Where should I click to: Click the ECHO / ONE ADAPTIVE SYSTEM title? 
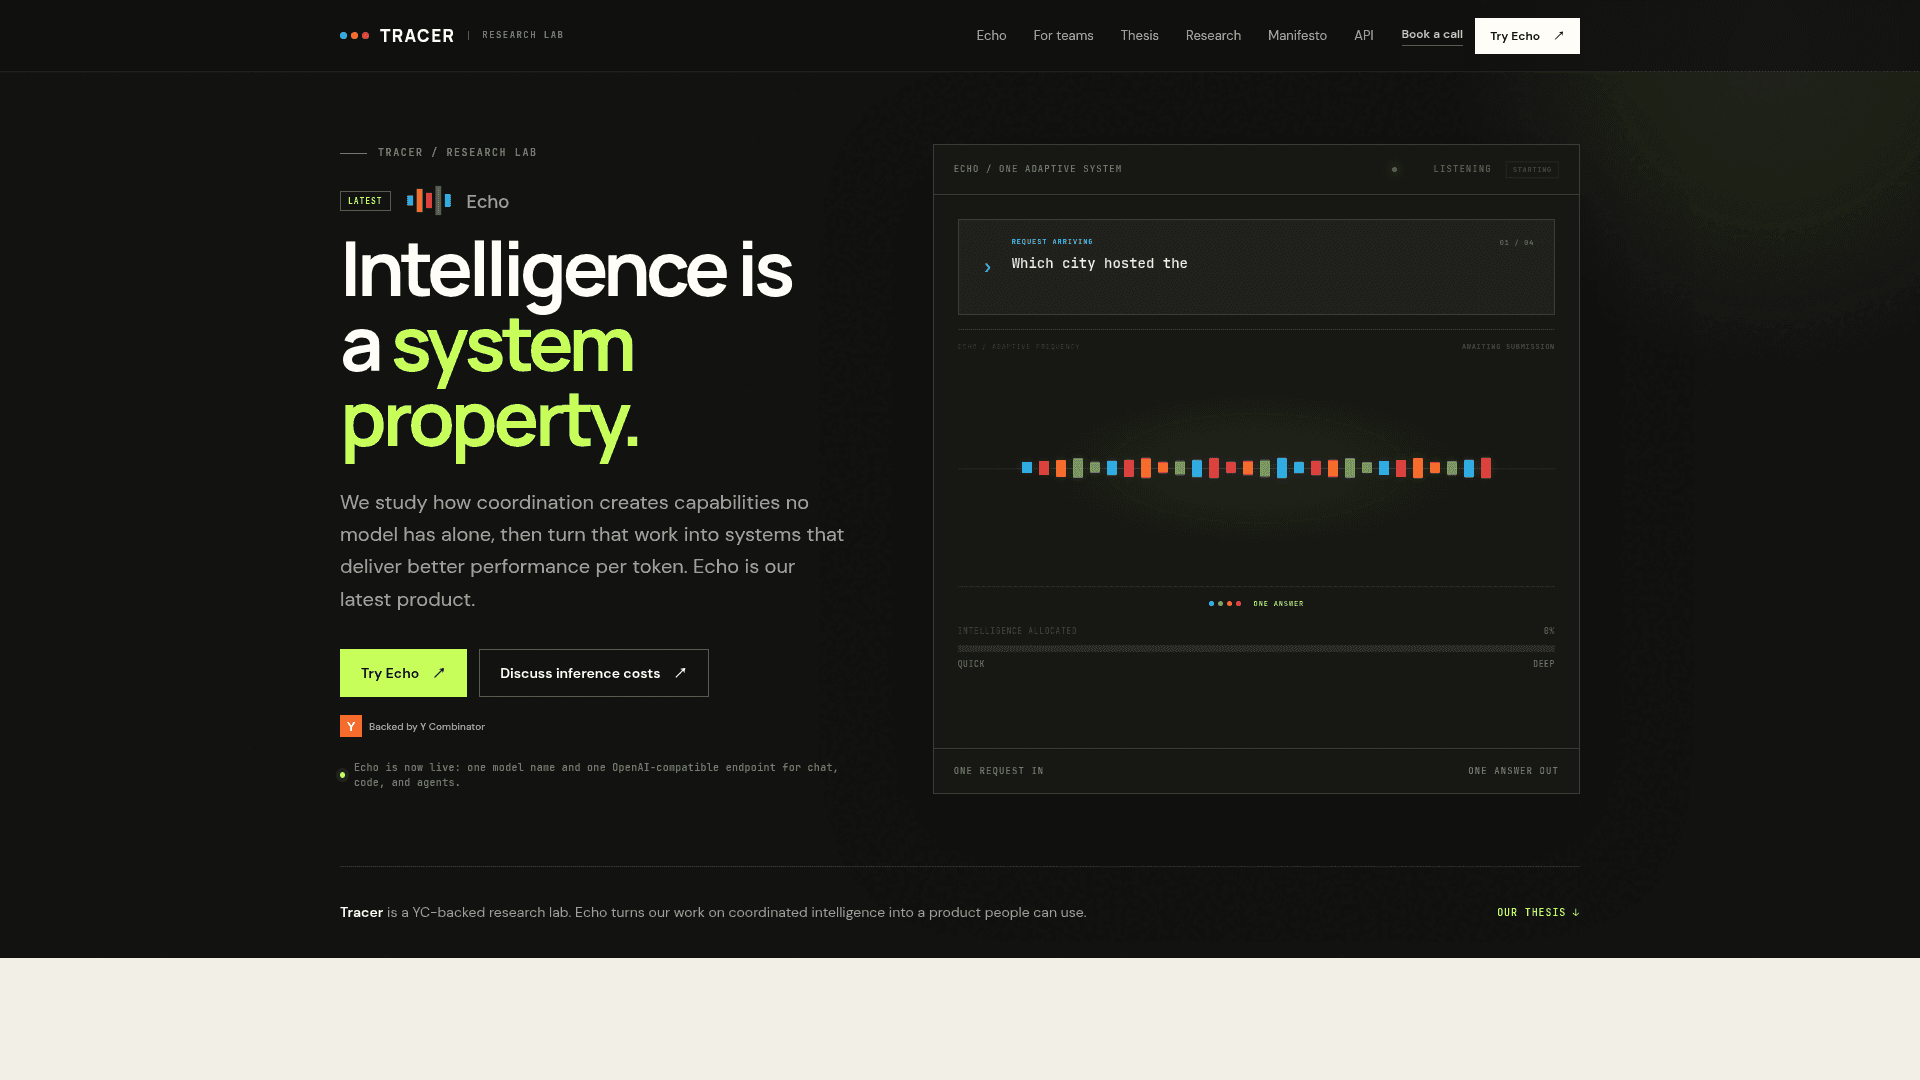(x=1038, y=169)
